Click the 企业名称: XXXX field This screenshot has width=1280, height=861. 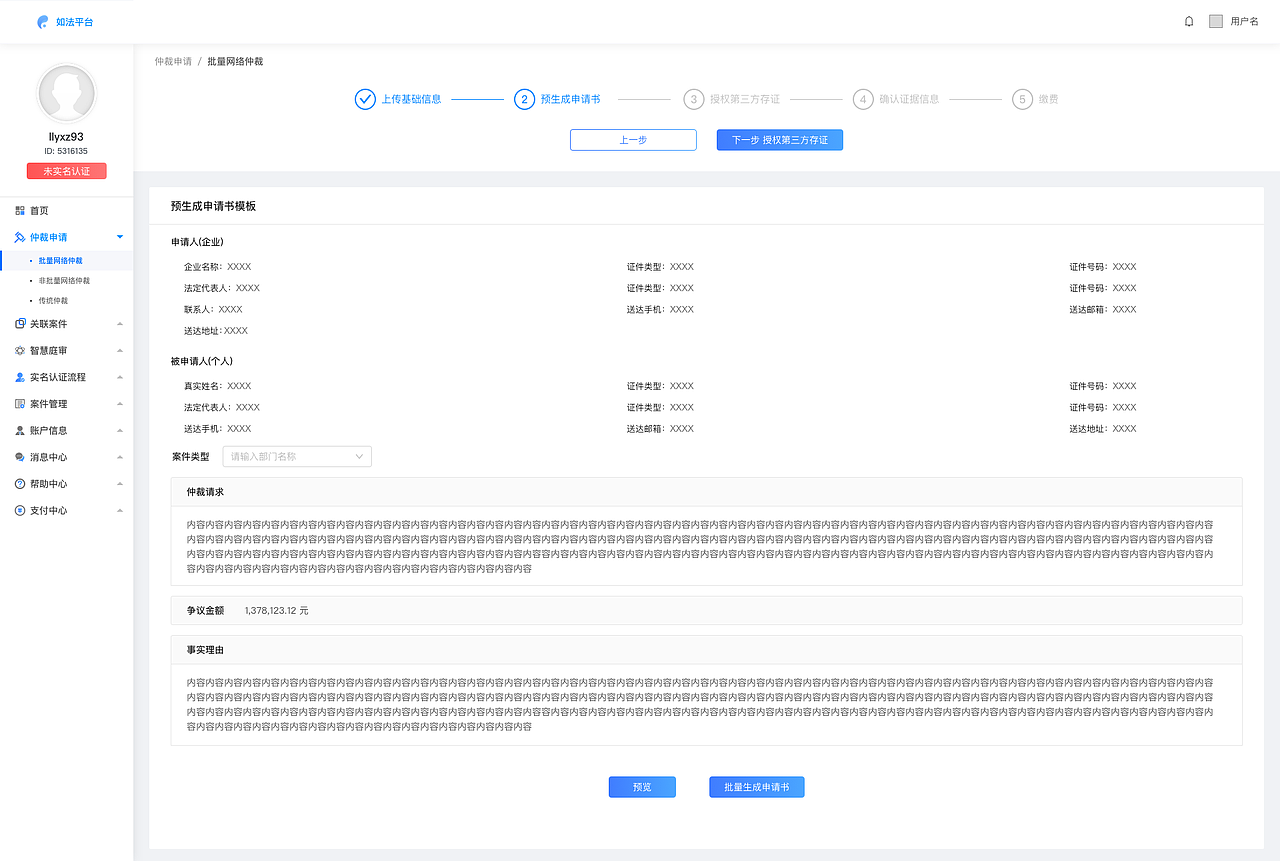217,267
